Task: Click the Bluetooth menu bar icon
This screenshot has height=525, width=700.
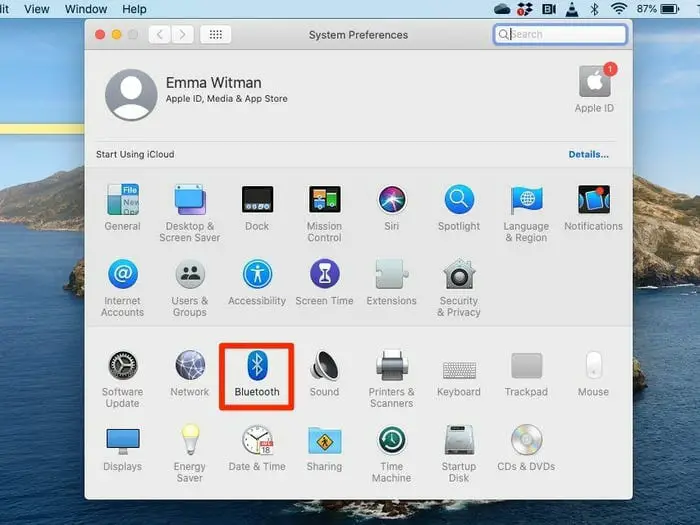Action: [x=594, y=9]
